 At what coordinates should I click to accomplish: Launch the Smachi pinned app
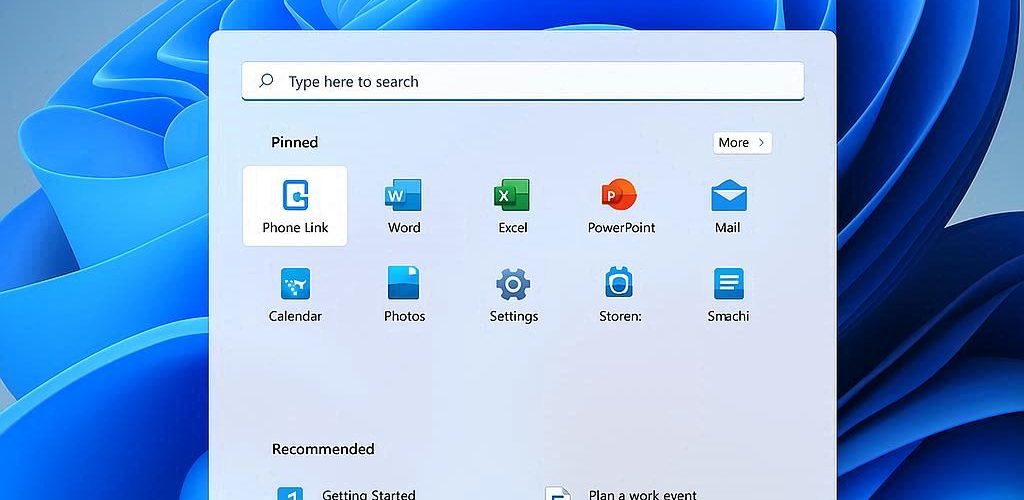728,294
